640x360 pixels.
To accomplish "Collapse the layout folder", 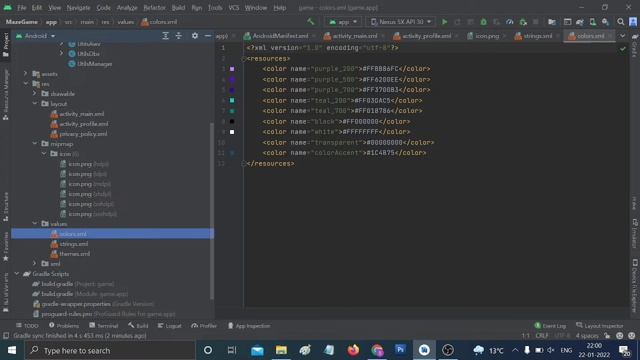I will click(35, 104).
